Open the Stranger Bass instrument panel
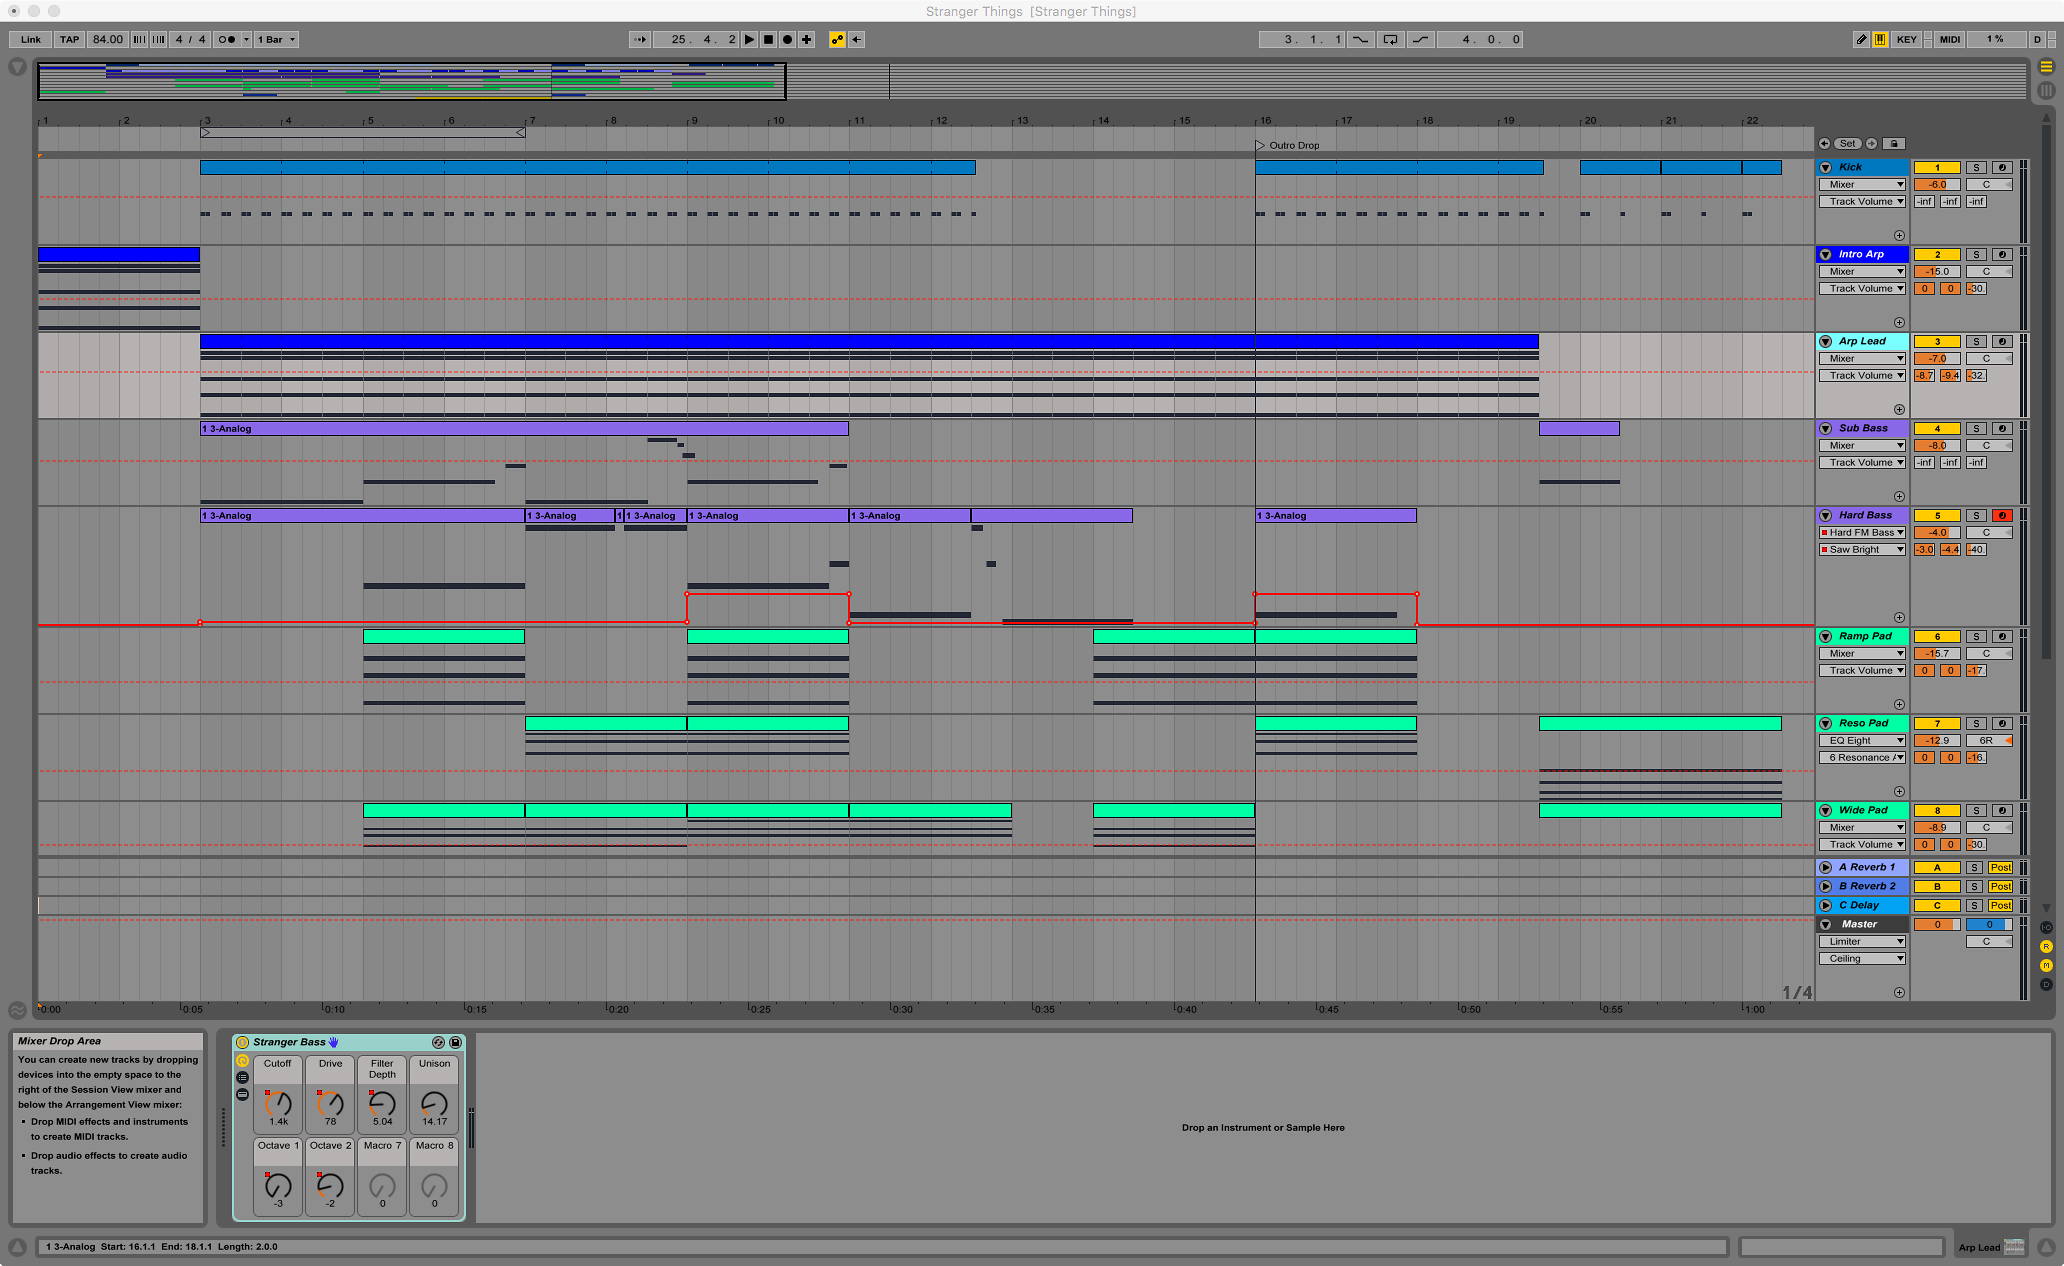Screen dimensions: 2064x1266 [287, 1042]
